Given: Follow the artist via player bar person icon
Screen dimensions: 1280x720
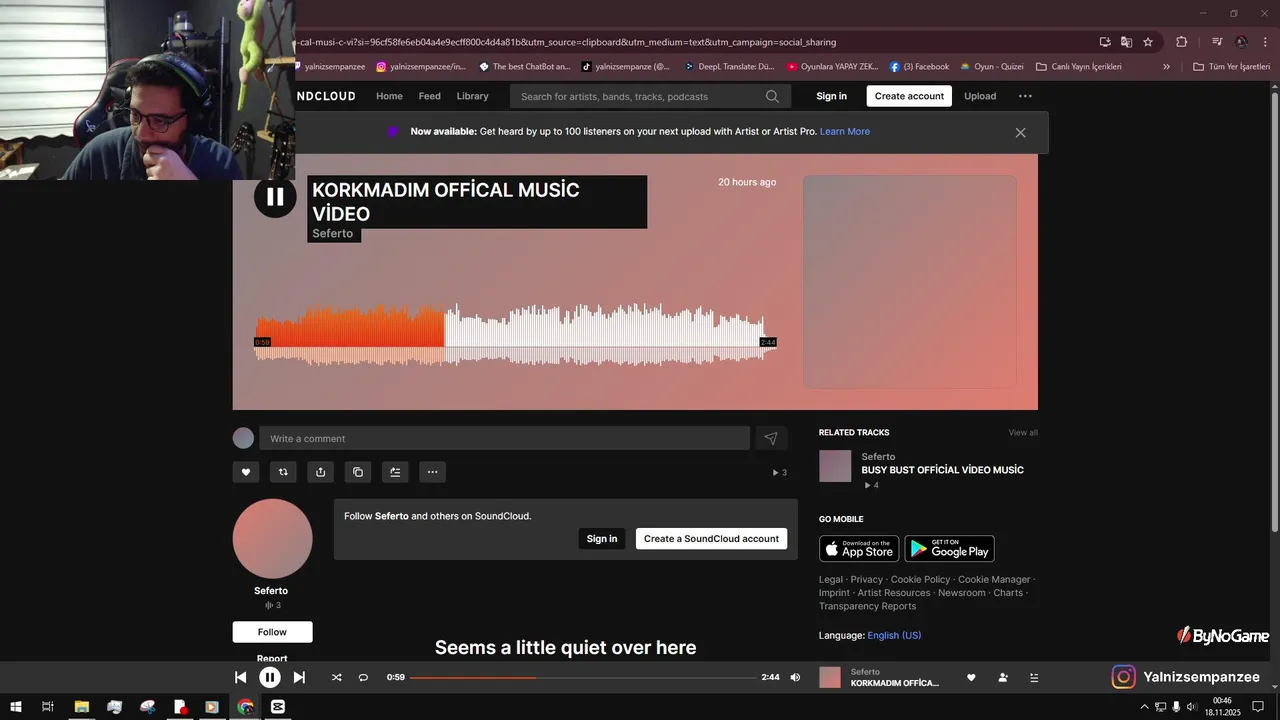Looking at the screenshot, I should coord(1003,677).
